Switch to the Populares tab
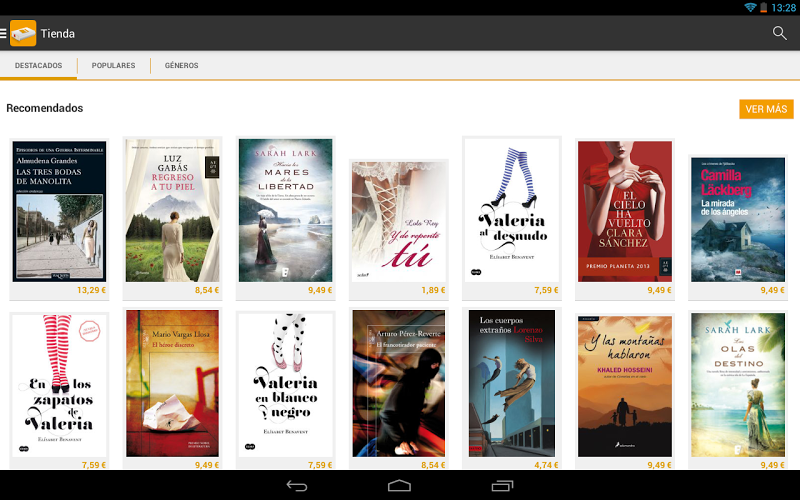Viewport: 800px width, 500px height. (113, 65)
